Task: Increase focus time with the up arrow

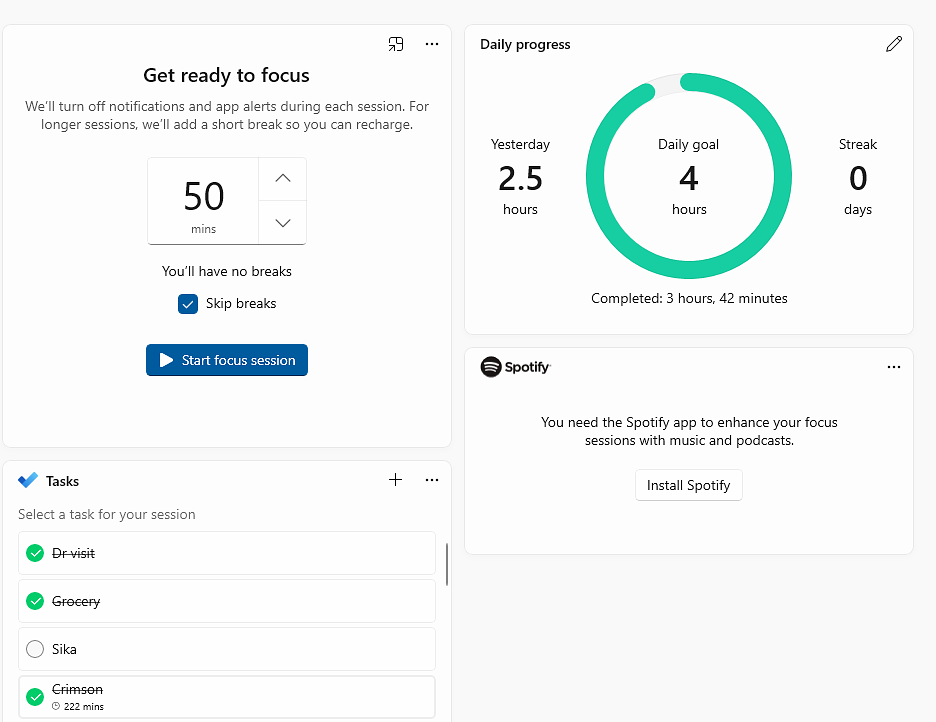Action: coord(283,179)
